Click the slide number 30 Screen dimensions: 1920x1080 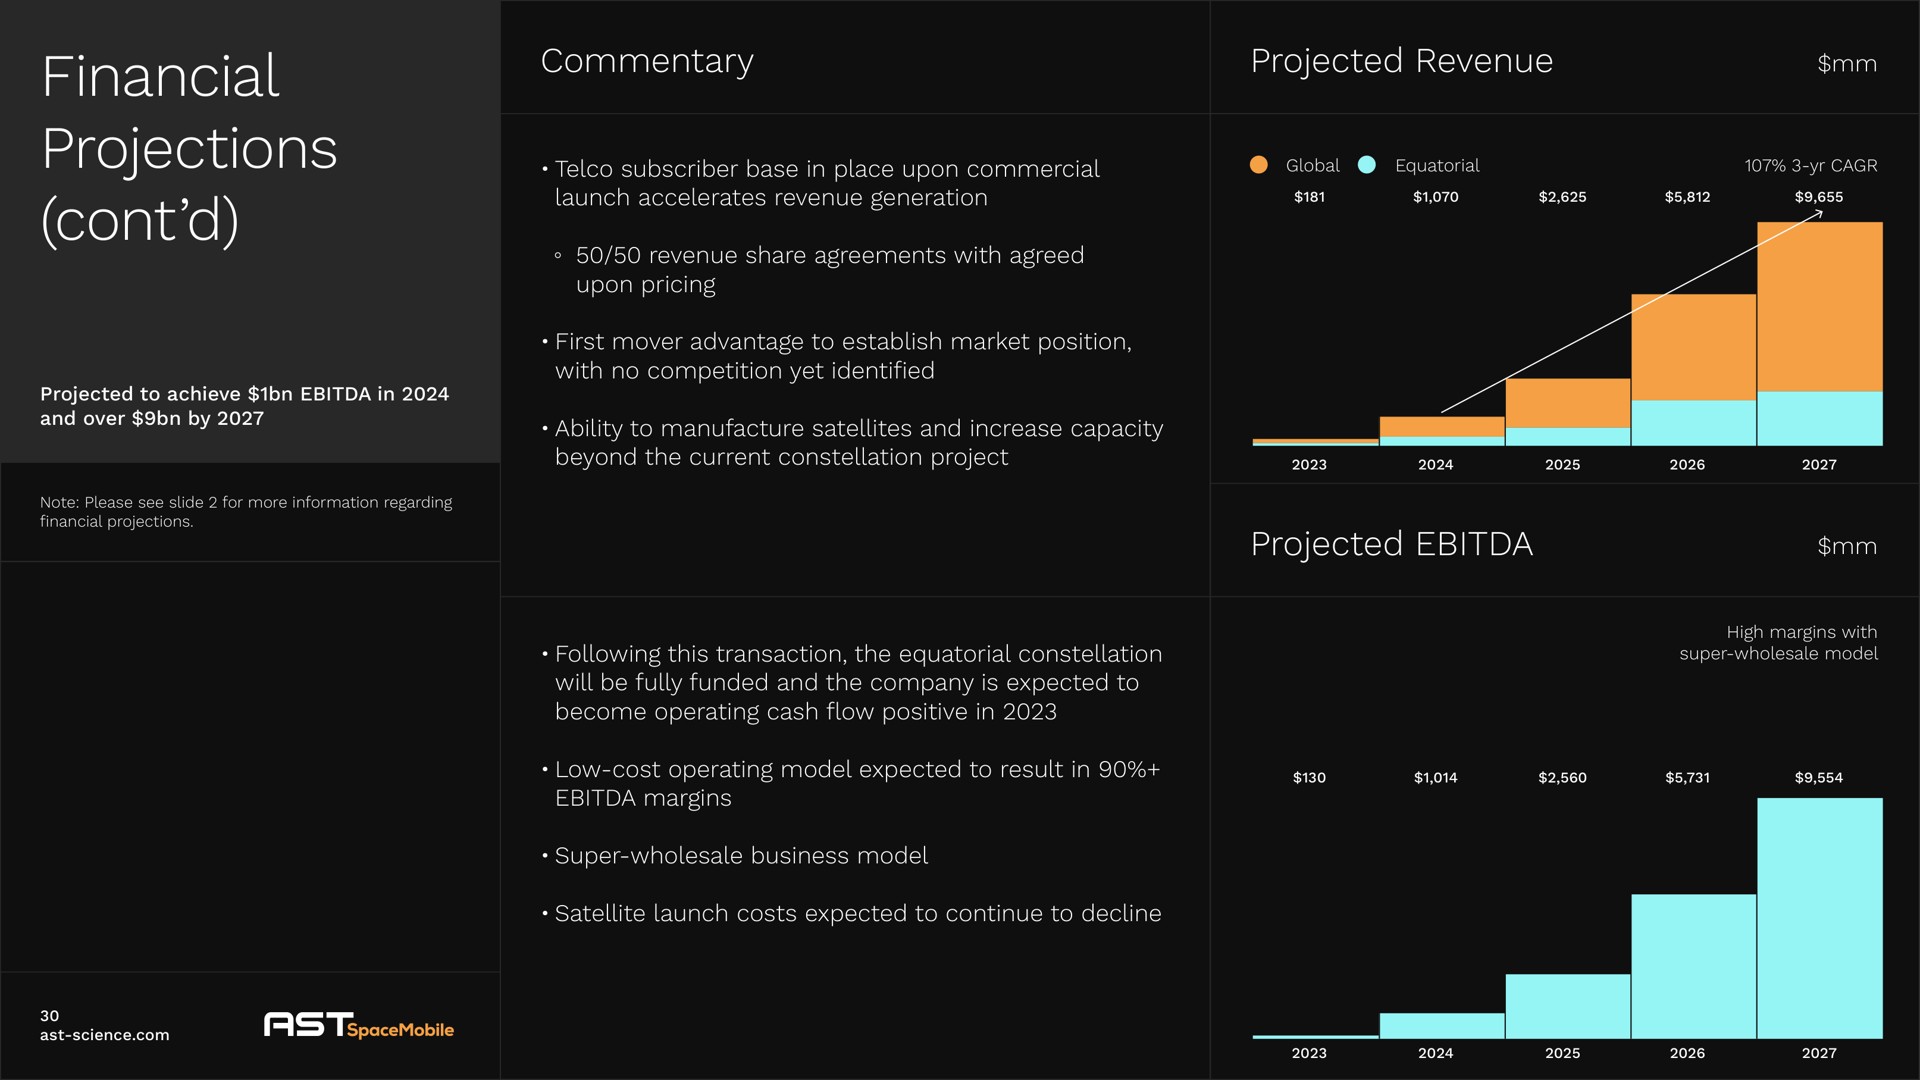49,1015
